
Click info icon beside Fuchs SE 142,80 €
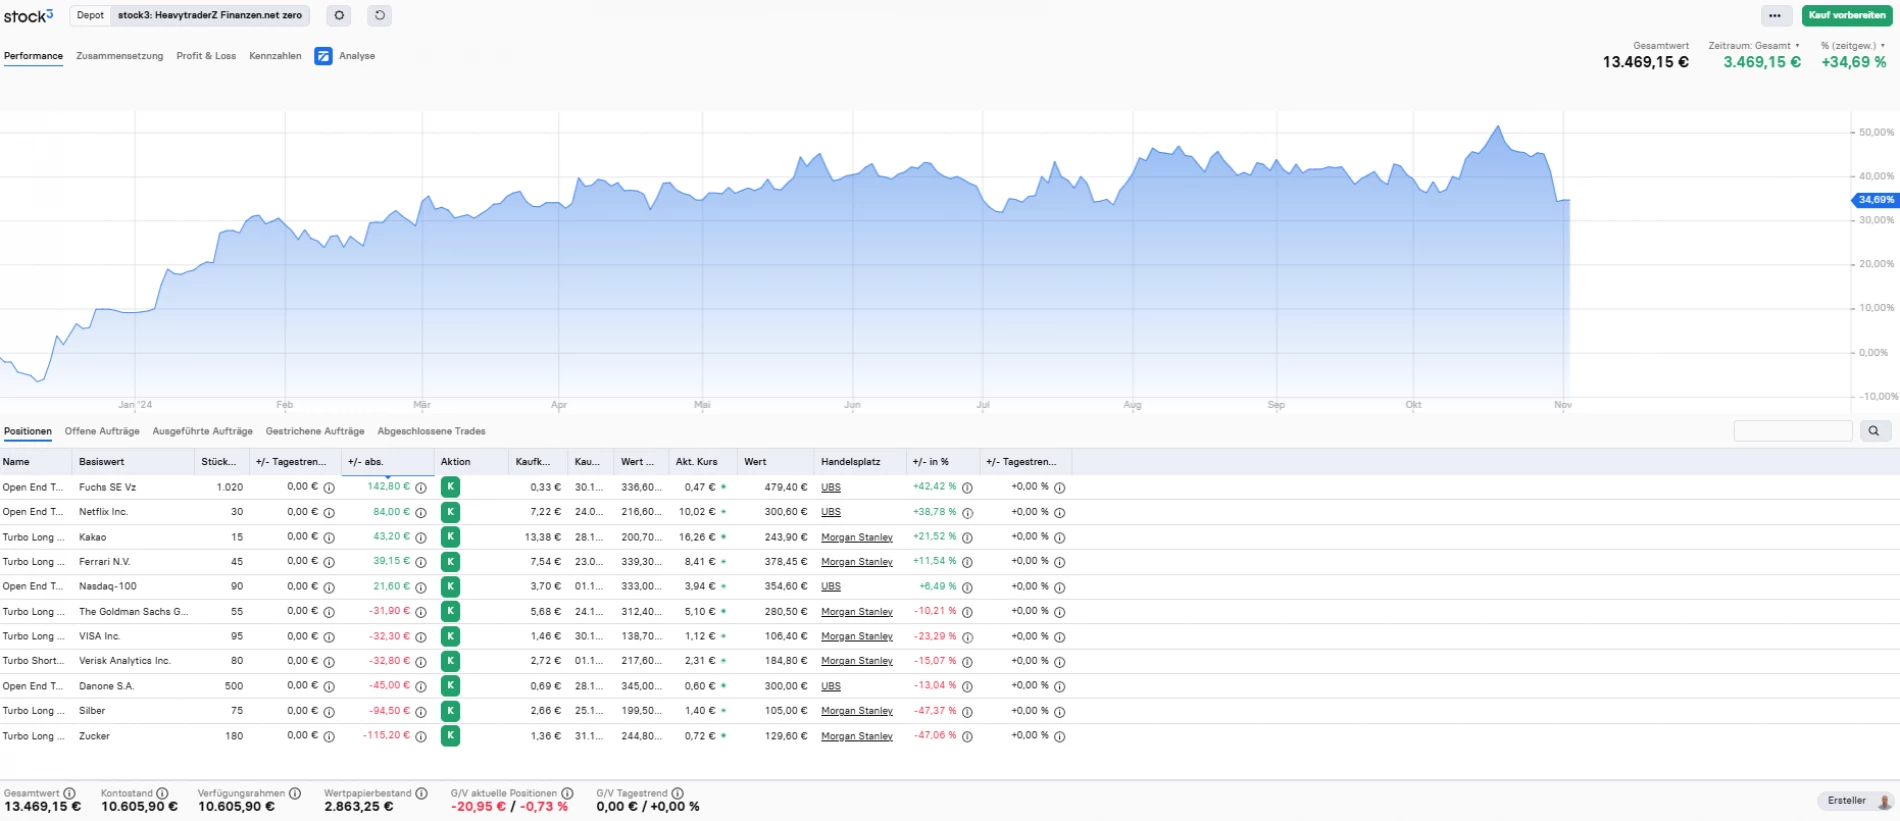[421, 488]
